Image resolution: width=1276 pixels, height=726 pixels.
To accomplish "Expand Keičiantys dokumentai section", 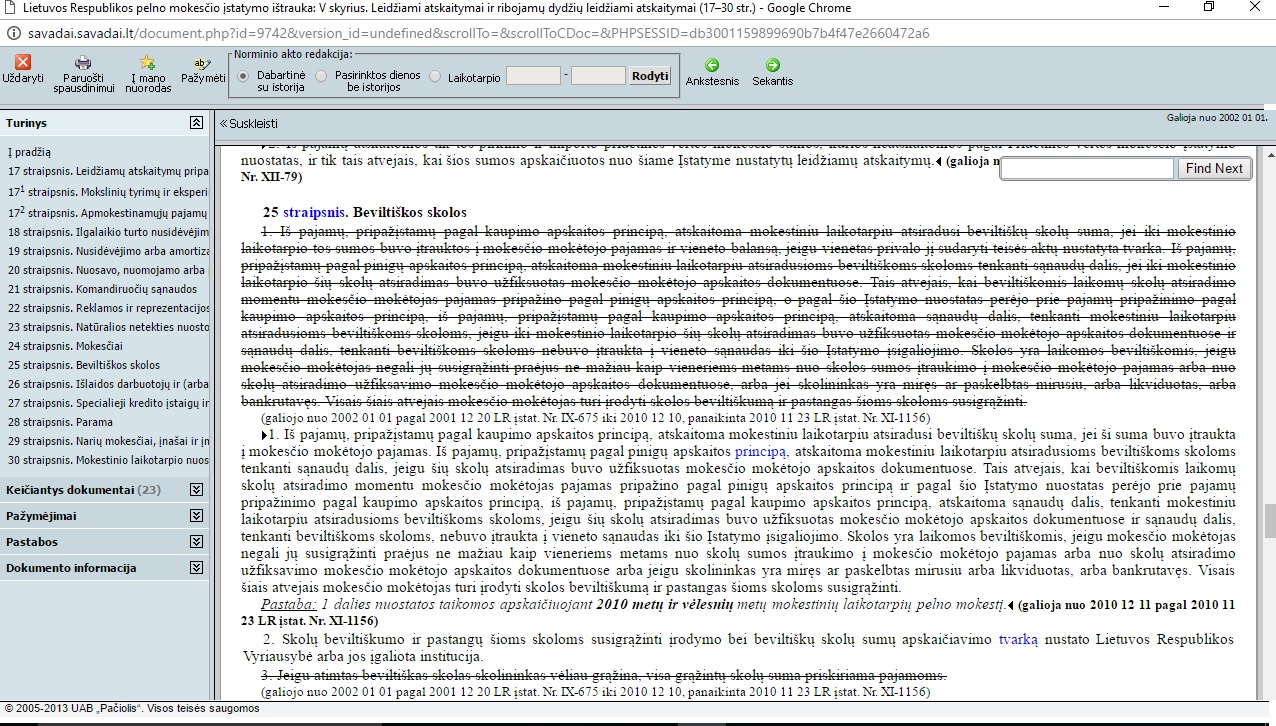I will (196, 490).
